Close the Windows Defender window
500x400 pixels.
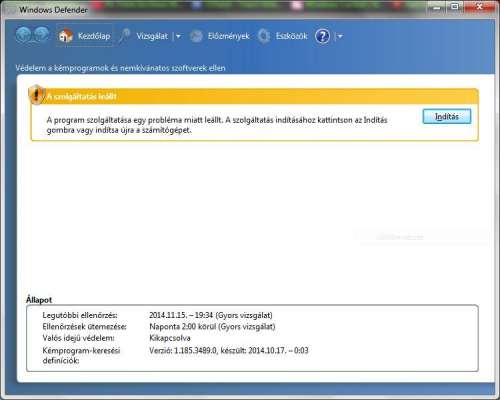[x=479, y=7]
